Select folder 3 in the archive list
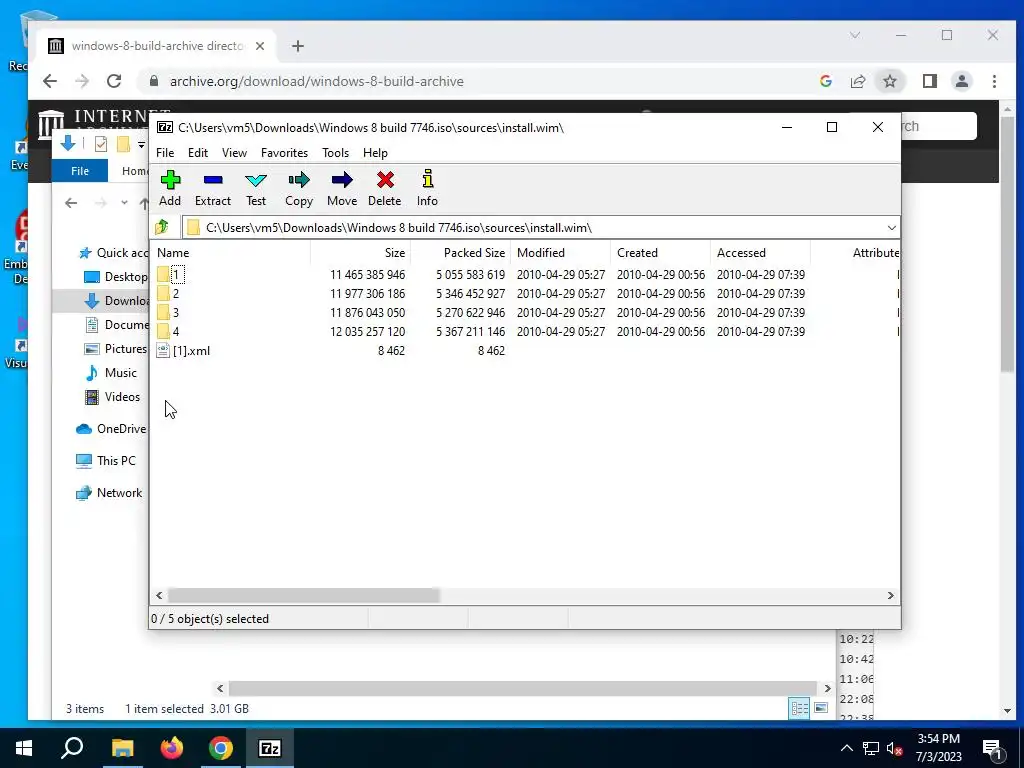The image size is (1024, 768). pos(168,313)
